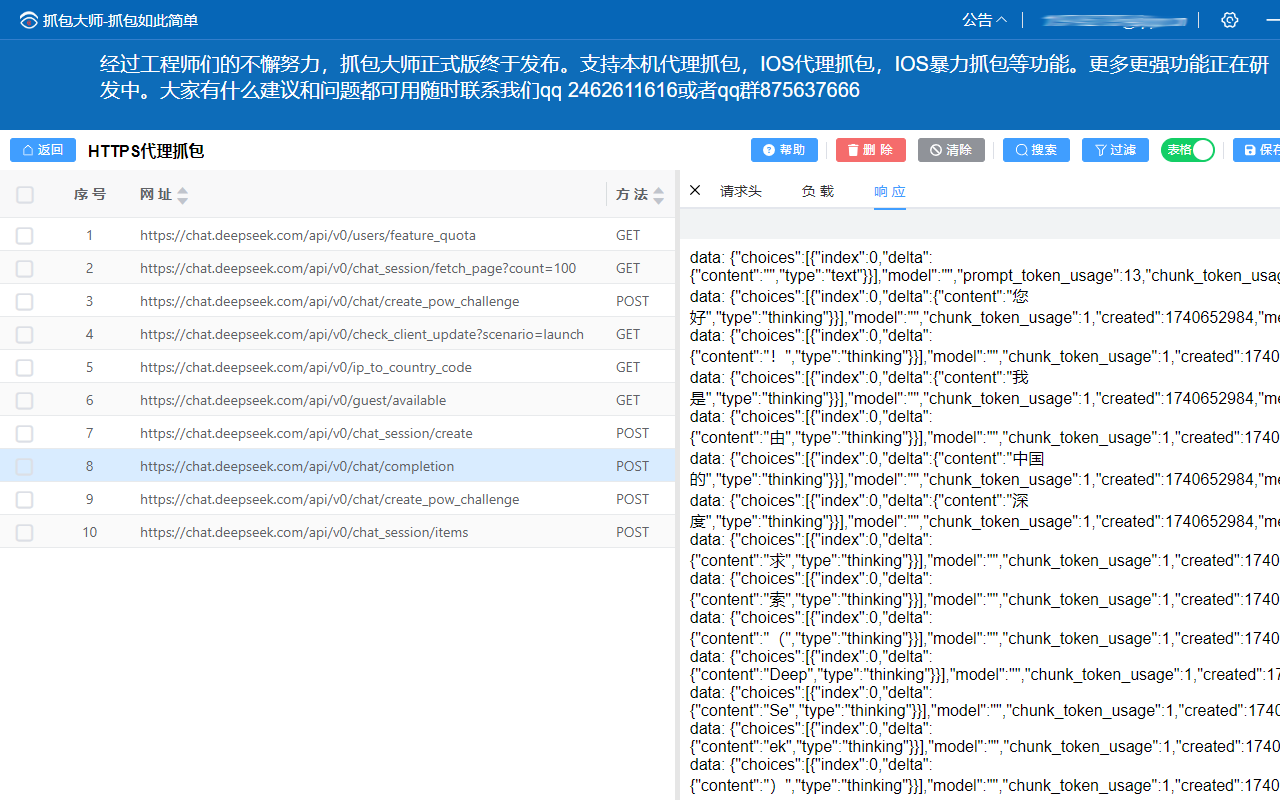Screen dimensions: 1280x800
Task: Click the 抓包大师 app logo icon
Action: [x=29, y=20]
